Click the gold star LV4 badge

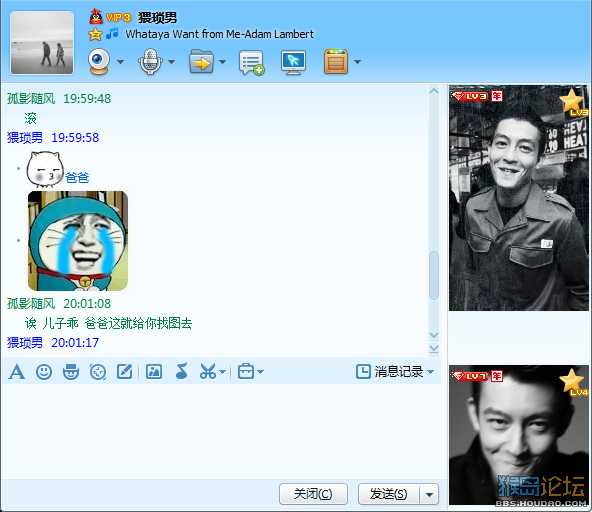coord(573,382)
